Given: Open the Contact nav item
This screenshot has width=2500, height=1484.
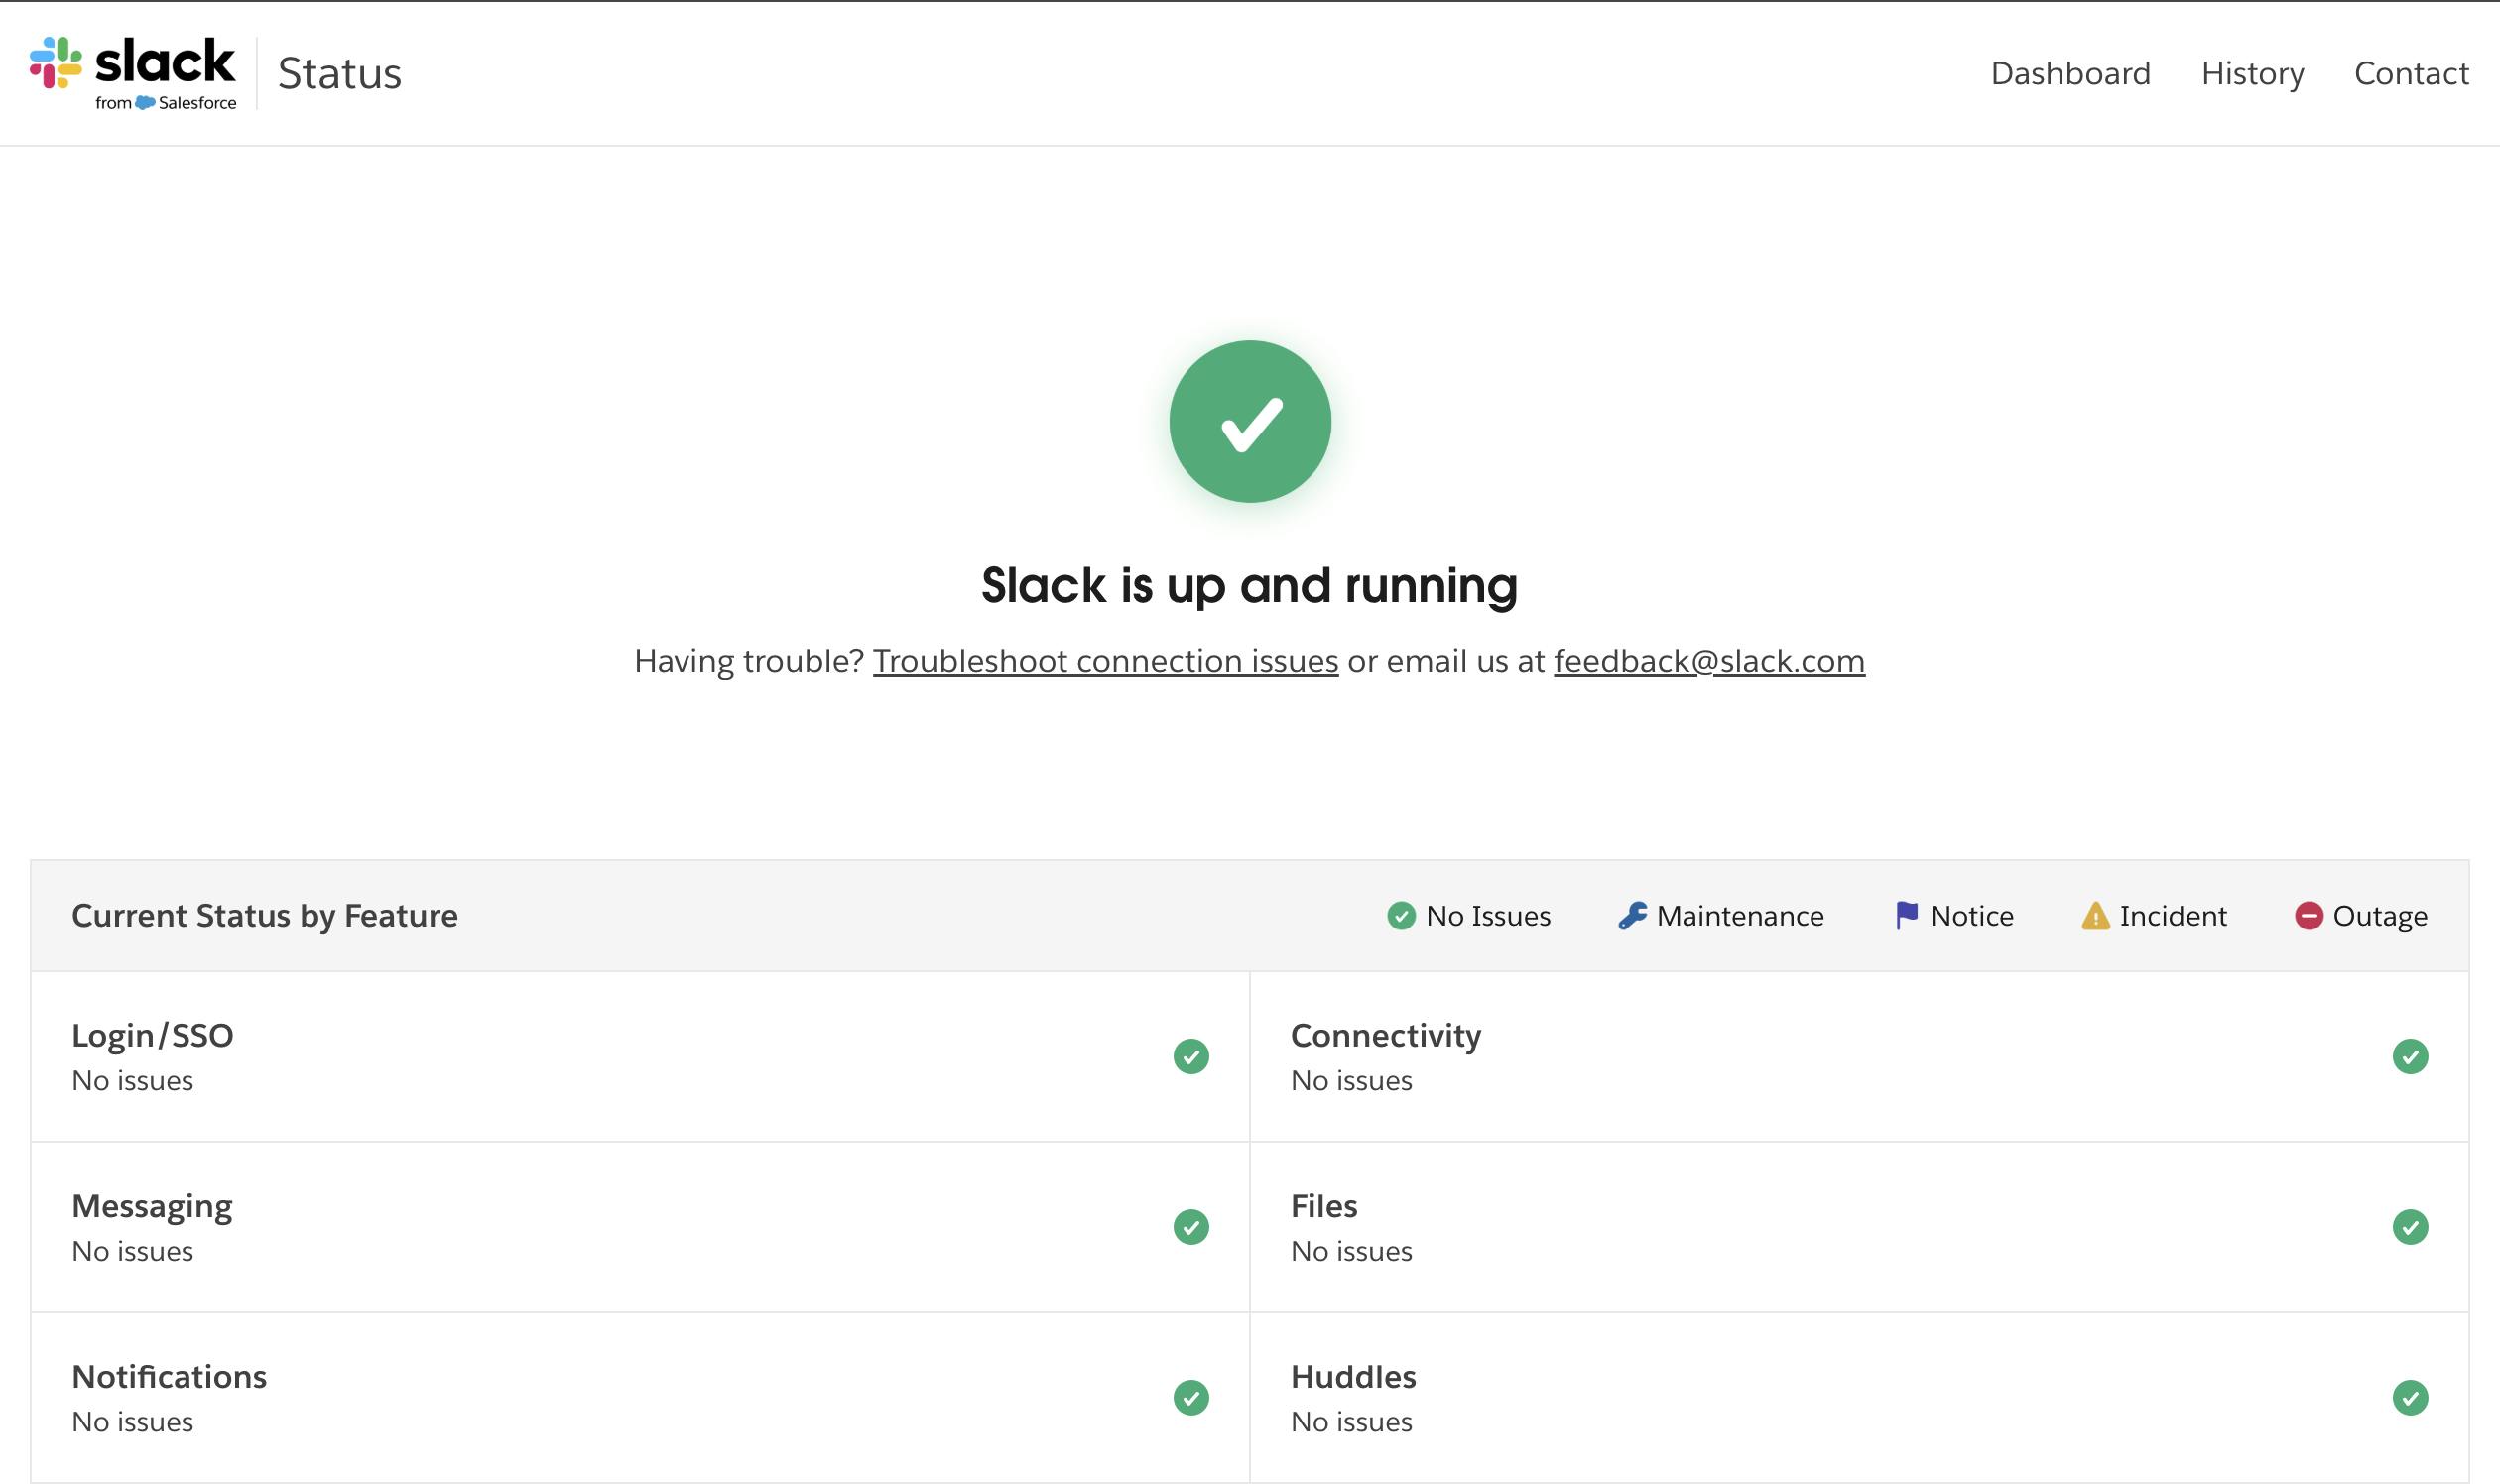Looking at the screenshot, I should pos(2411,73).
